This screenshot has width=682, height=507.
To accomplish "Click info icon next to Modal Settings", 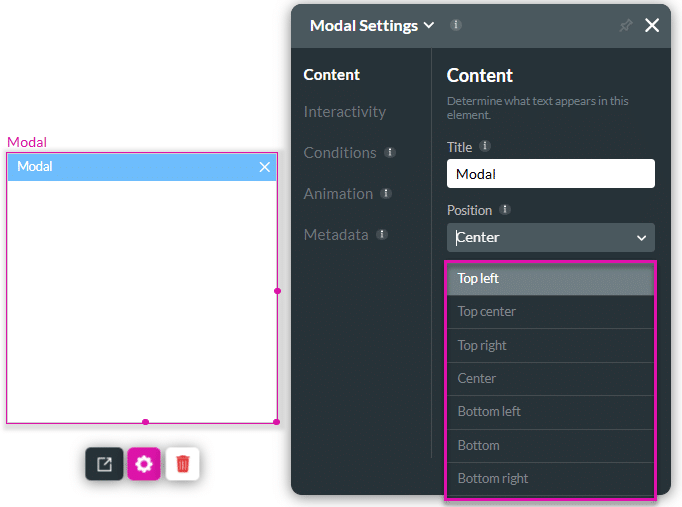I will [x=456, y=25].
